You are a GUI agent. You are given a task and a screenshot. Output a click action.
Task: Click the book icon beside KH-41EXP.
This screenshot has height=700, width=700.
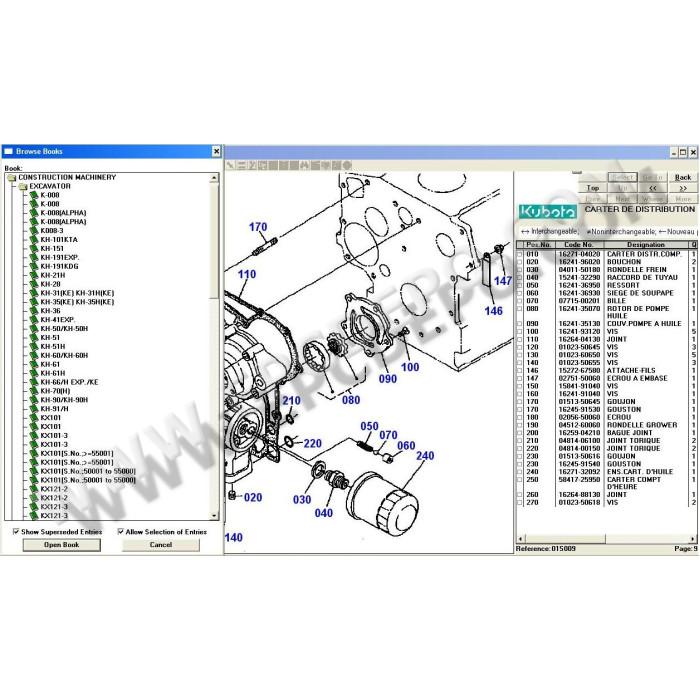point(34,320)
